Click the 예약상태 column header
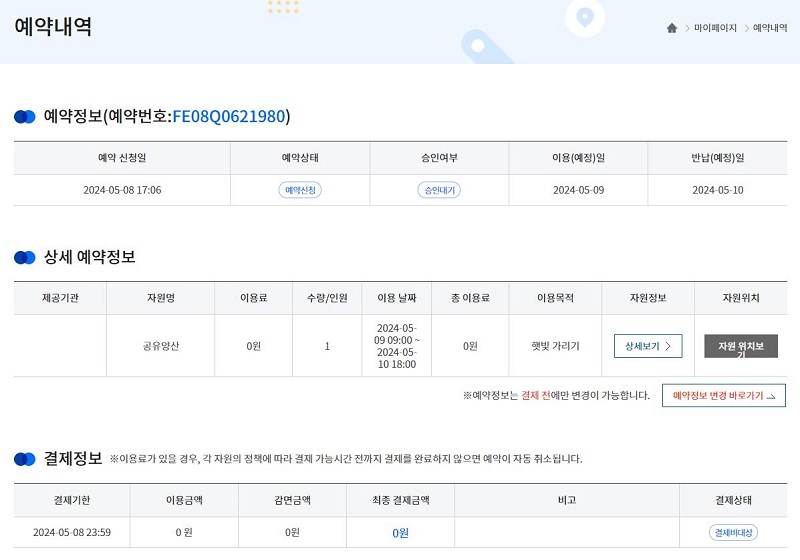800x560 pixels. pos(300,158)
